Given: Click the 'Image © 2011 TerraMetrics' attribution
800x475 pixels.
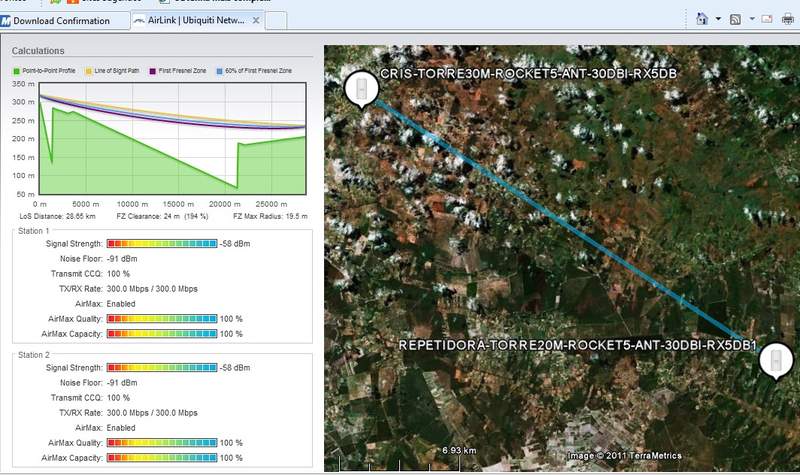Looking at the screenshot, I should 624,456.
